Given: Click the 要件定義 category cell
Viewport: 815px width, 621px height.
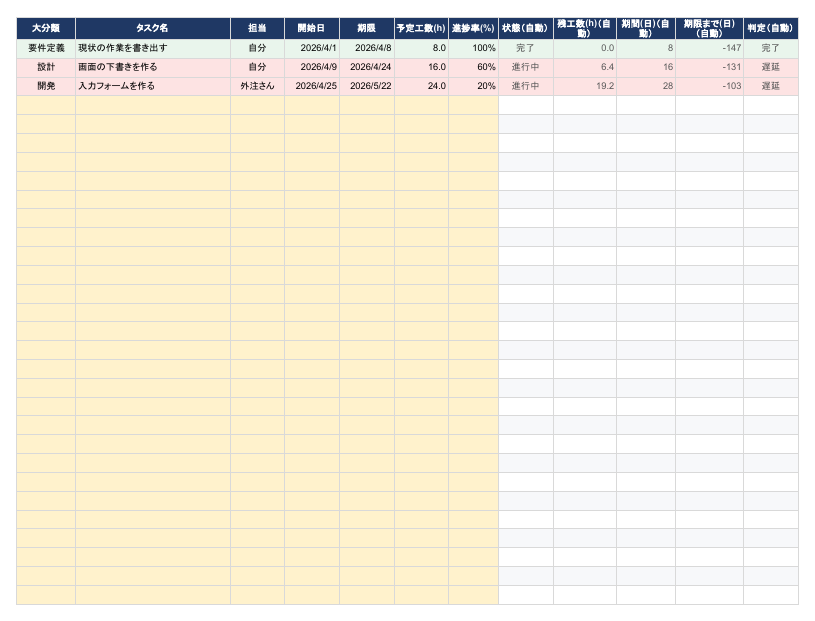Looking at the screenshot, I should 46,48.
